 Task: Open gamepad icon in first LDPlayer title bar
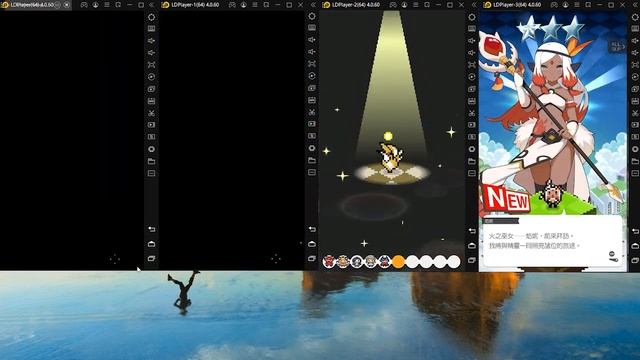[84, 5]
